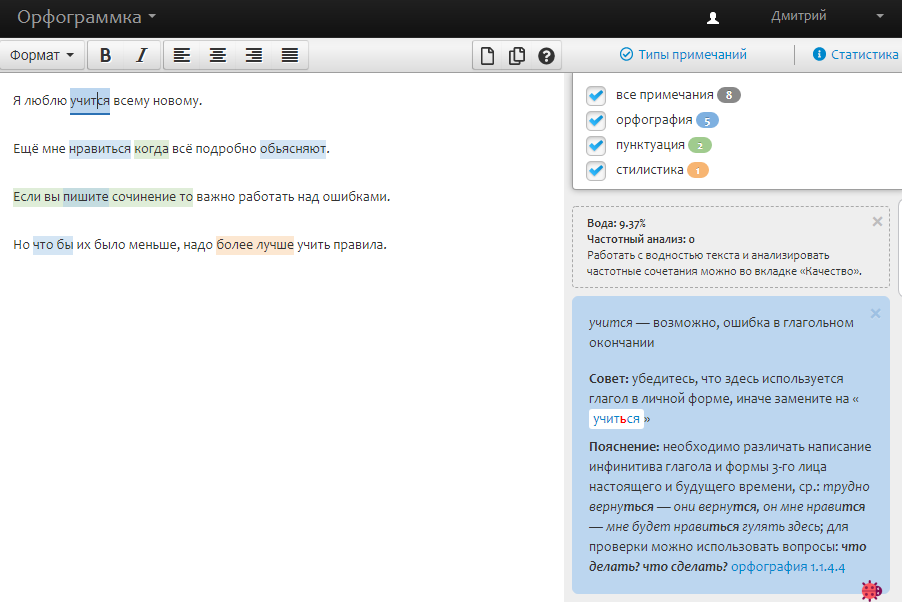This screenshot has height=602, width=902.
Task: Toggle bold formatting
Action: coord(105,55)
